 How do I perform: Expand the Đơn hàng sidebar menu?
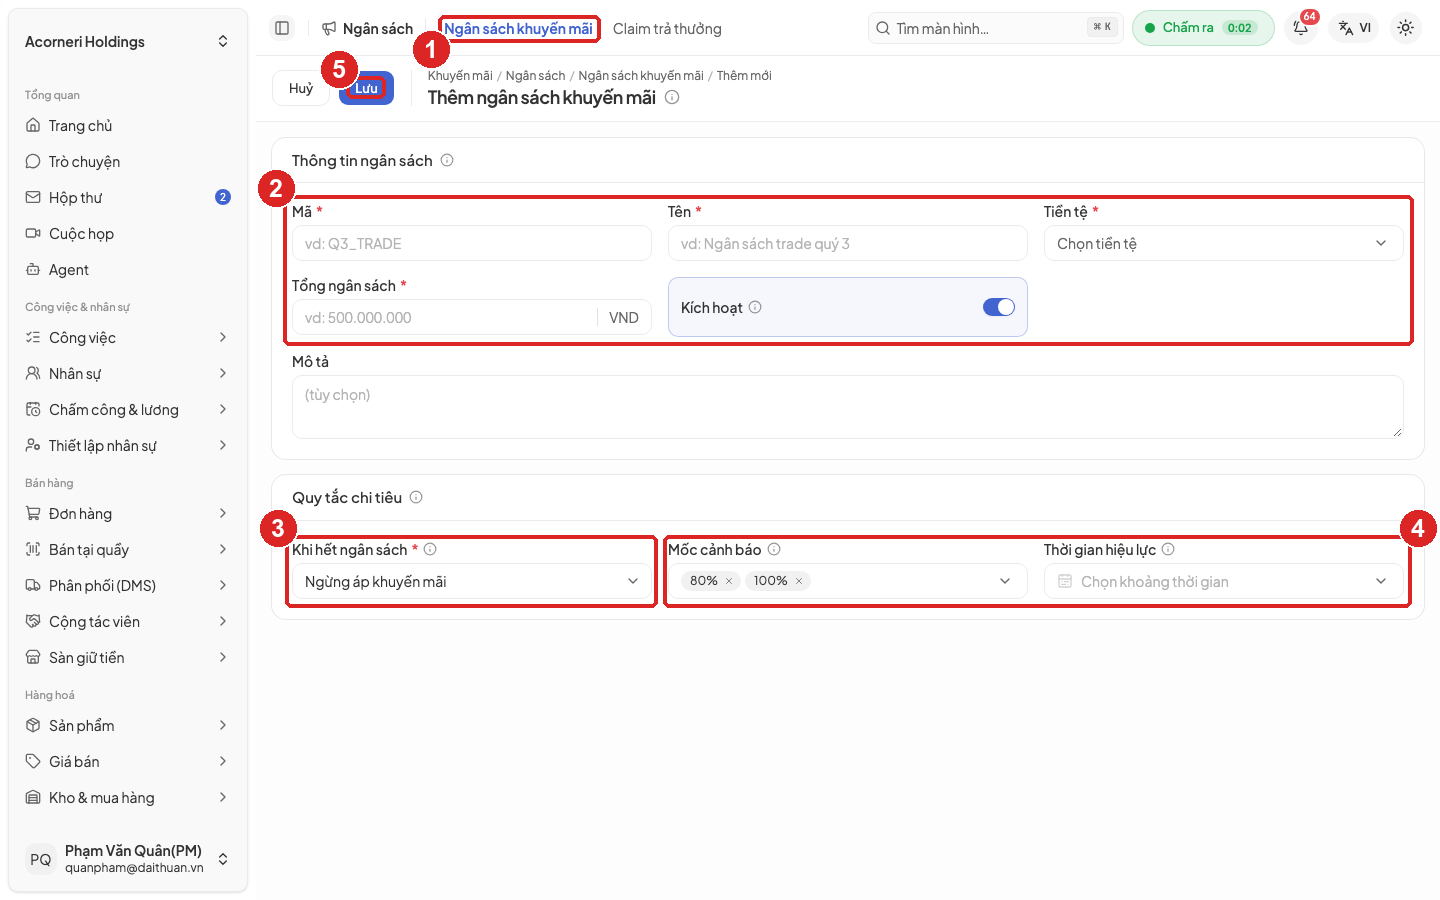(x=128, y=514)
